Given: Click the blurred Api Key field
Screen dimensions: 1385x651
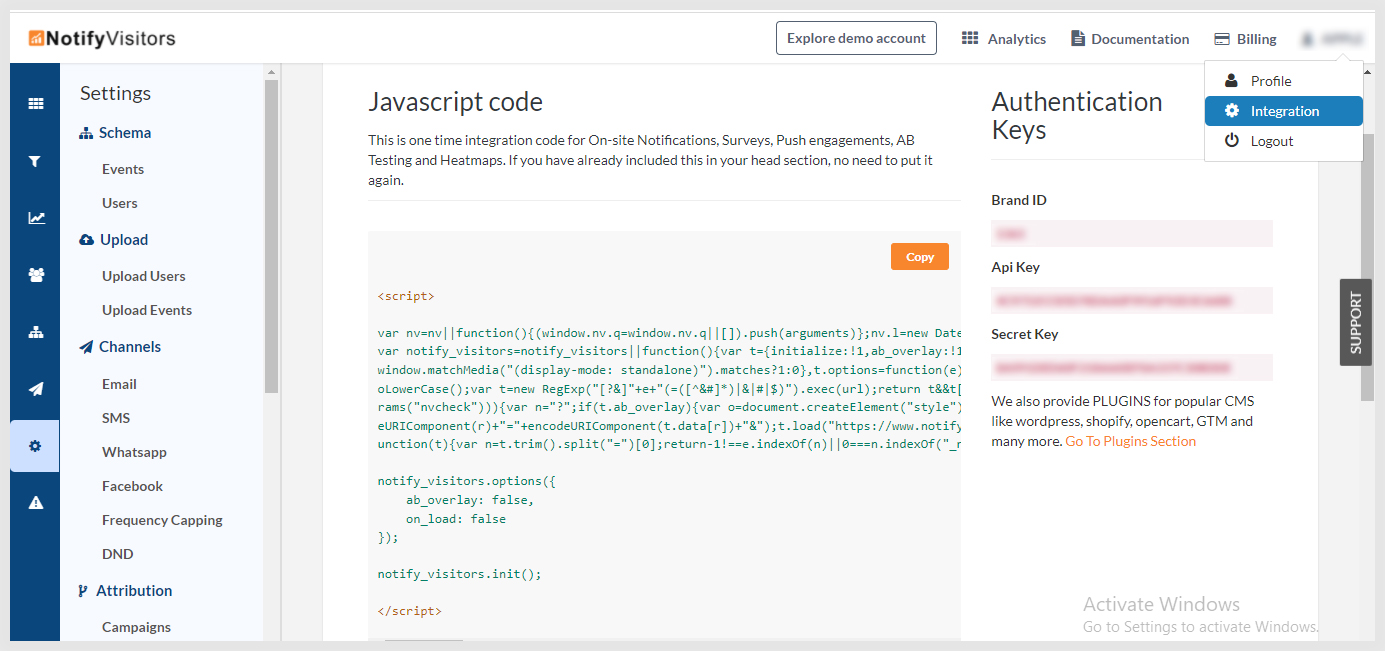Looking at the screenshot, I should click(1132, 300).
